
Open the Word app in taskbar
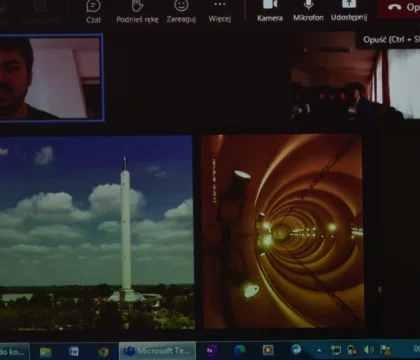74,351
